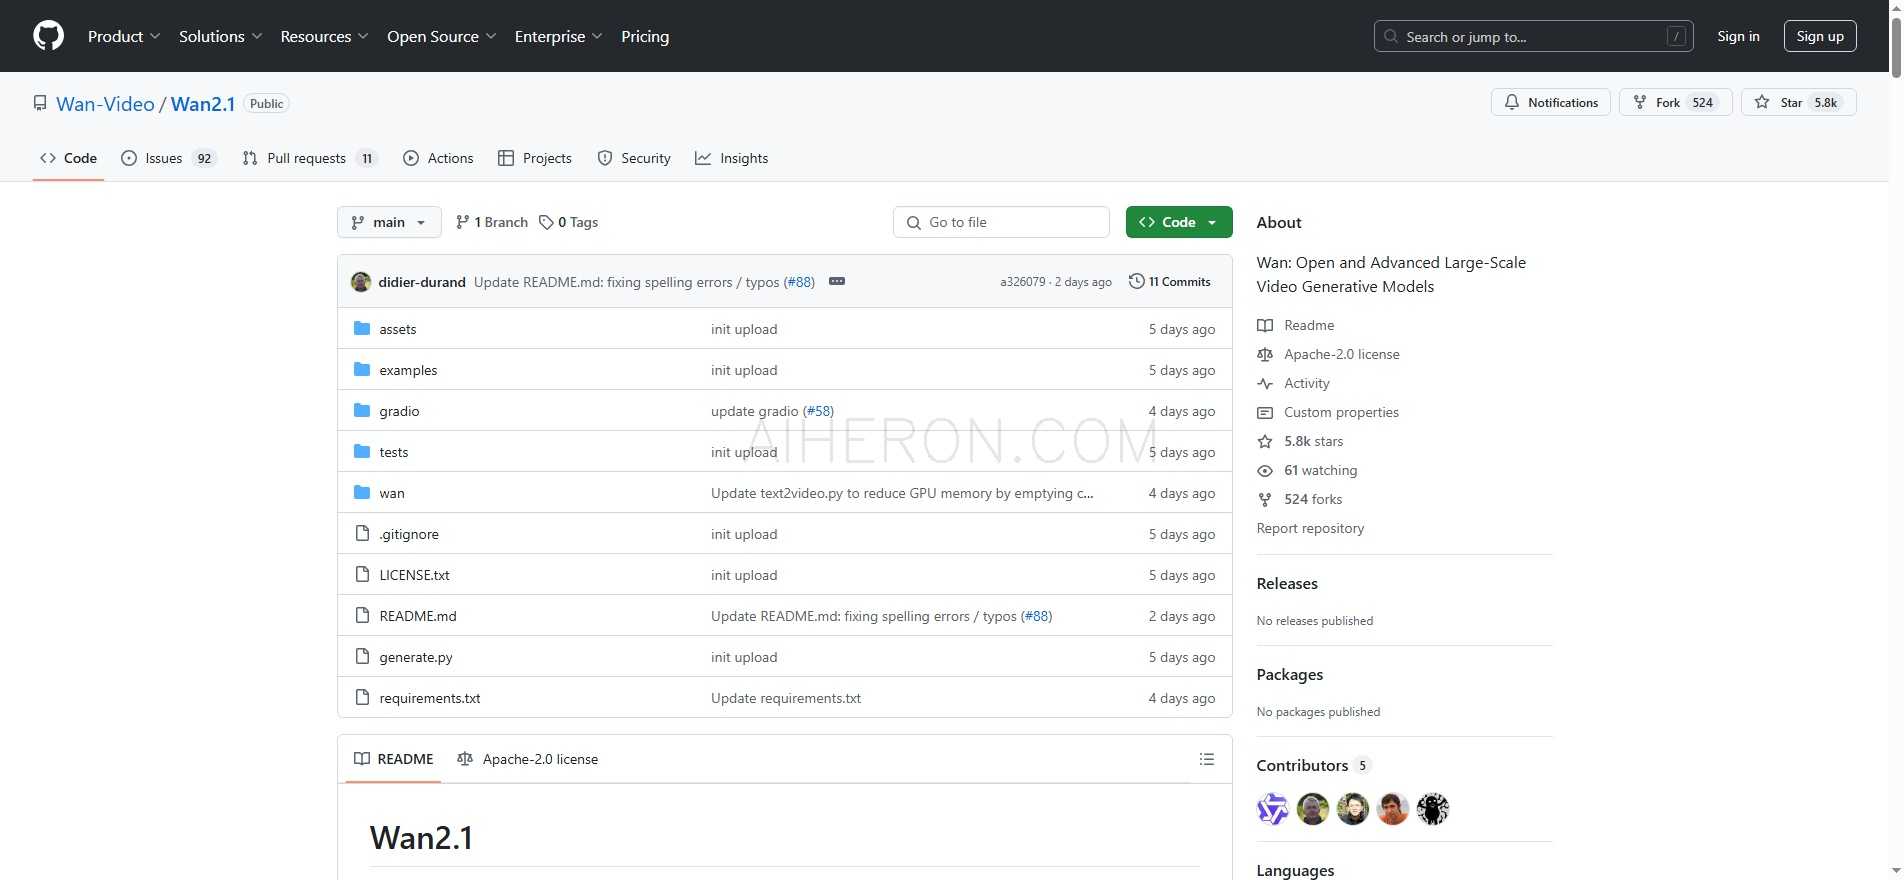Expand the Product menu

124,36
